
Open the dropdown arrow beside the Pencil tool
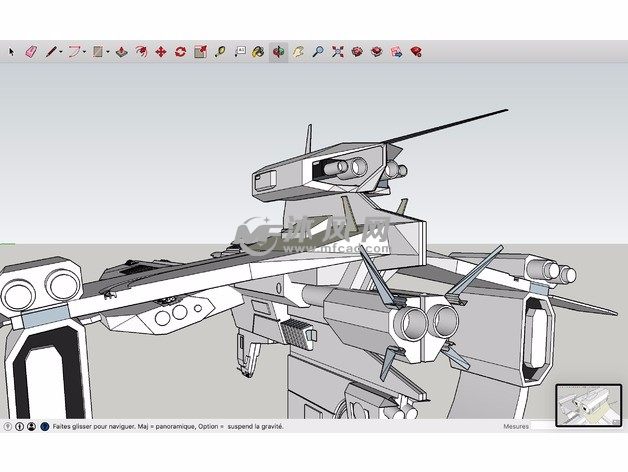pyautogui.click(x=60, y=51)
